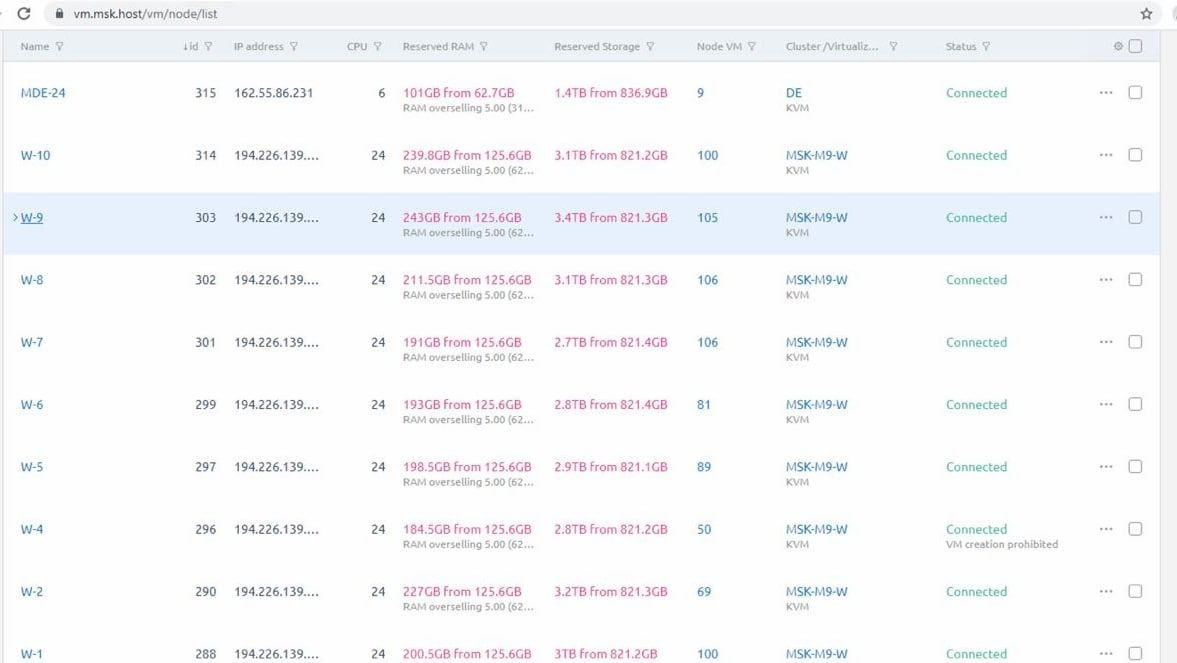Click filter icon beside IP address header
The image size is (1177, 663).
tap(294, 47)
